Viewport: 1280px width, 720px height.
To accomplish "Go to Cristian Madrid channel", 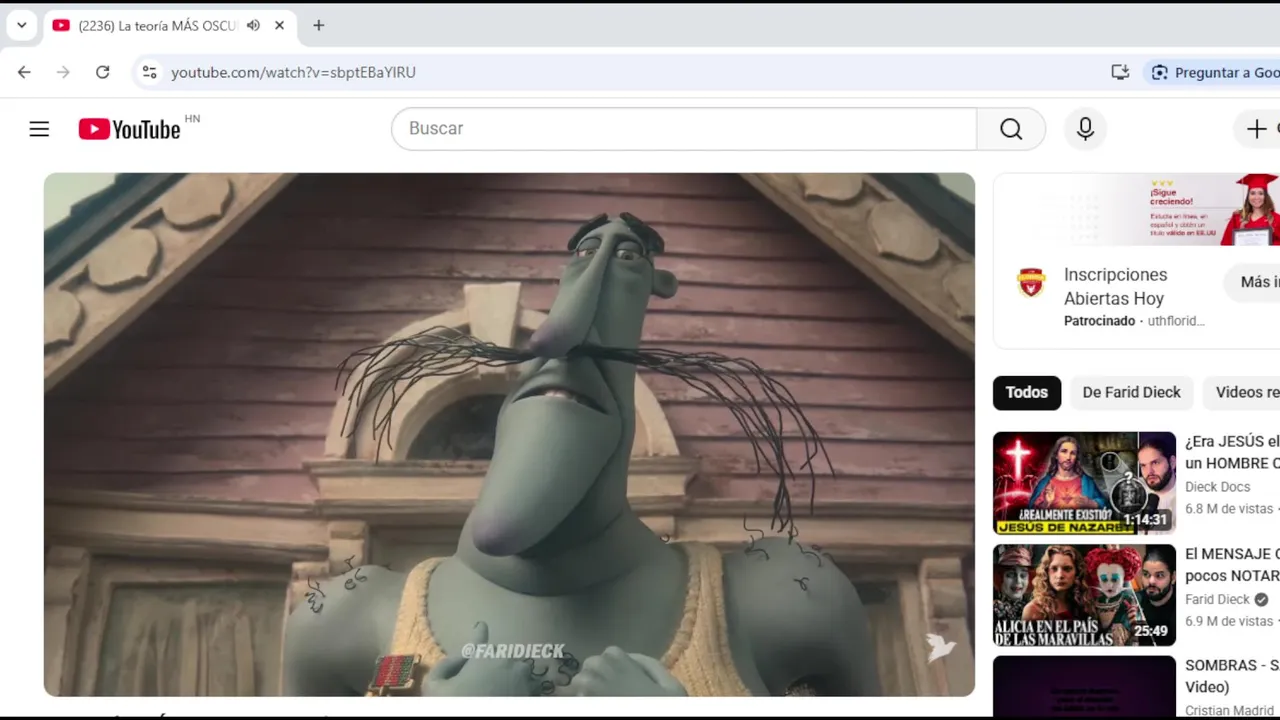I will click(x=1229, y=711).
